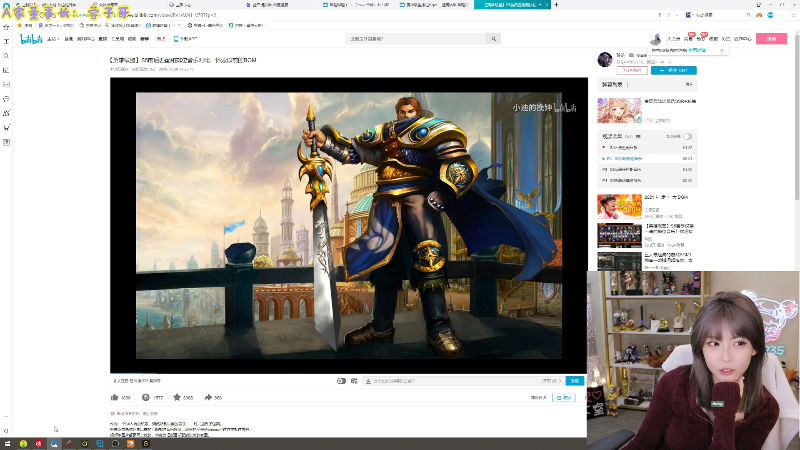Open '2021' recommended video title
Screen dimensions: 800x450
point(666,197)
